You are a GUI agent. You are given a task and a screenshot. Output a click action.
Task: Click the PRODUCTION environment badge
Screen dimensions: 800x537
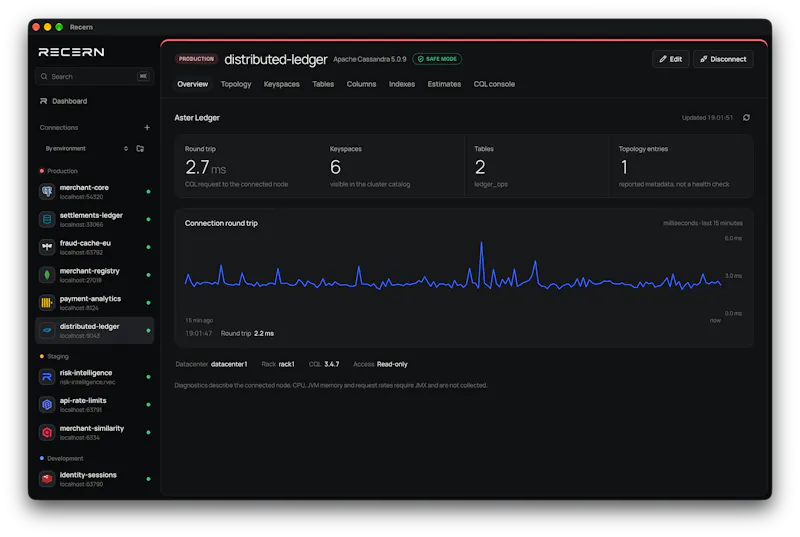[x=196, y=59]
